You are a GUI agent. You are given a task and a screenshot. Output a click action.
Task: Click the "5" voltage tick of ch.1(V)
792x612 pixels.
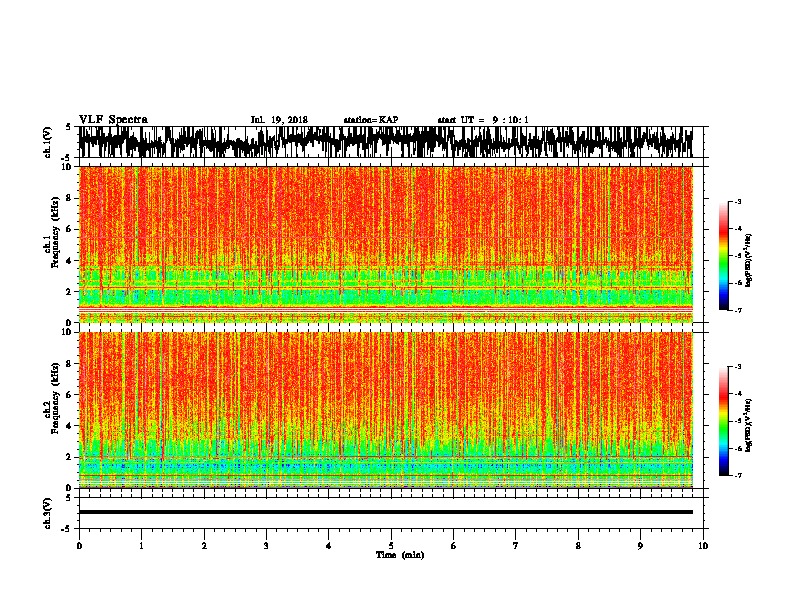68,127
